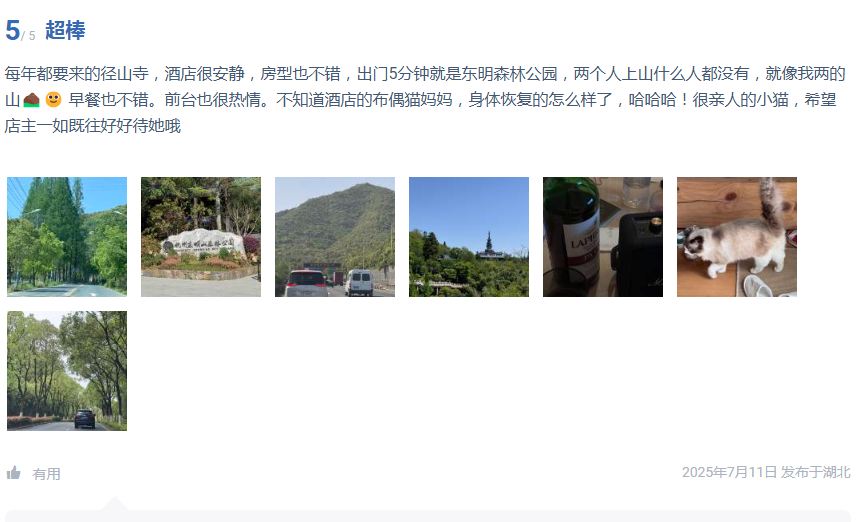Click the last line 店主一如既往好好待她哦
The height and width of the screenshot is (522, 860).
pos(93,126)
